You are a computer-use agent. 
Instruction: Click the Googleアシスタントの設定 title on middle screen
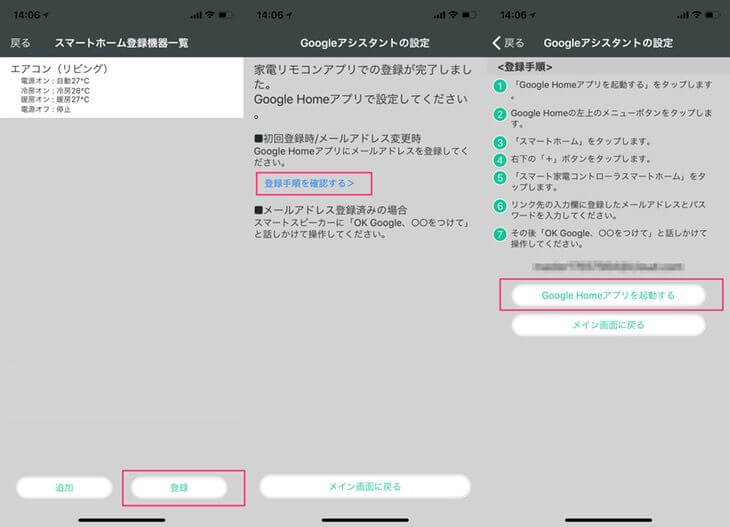pyautogui.click(x=365, y=43)
